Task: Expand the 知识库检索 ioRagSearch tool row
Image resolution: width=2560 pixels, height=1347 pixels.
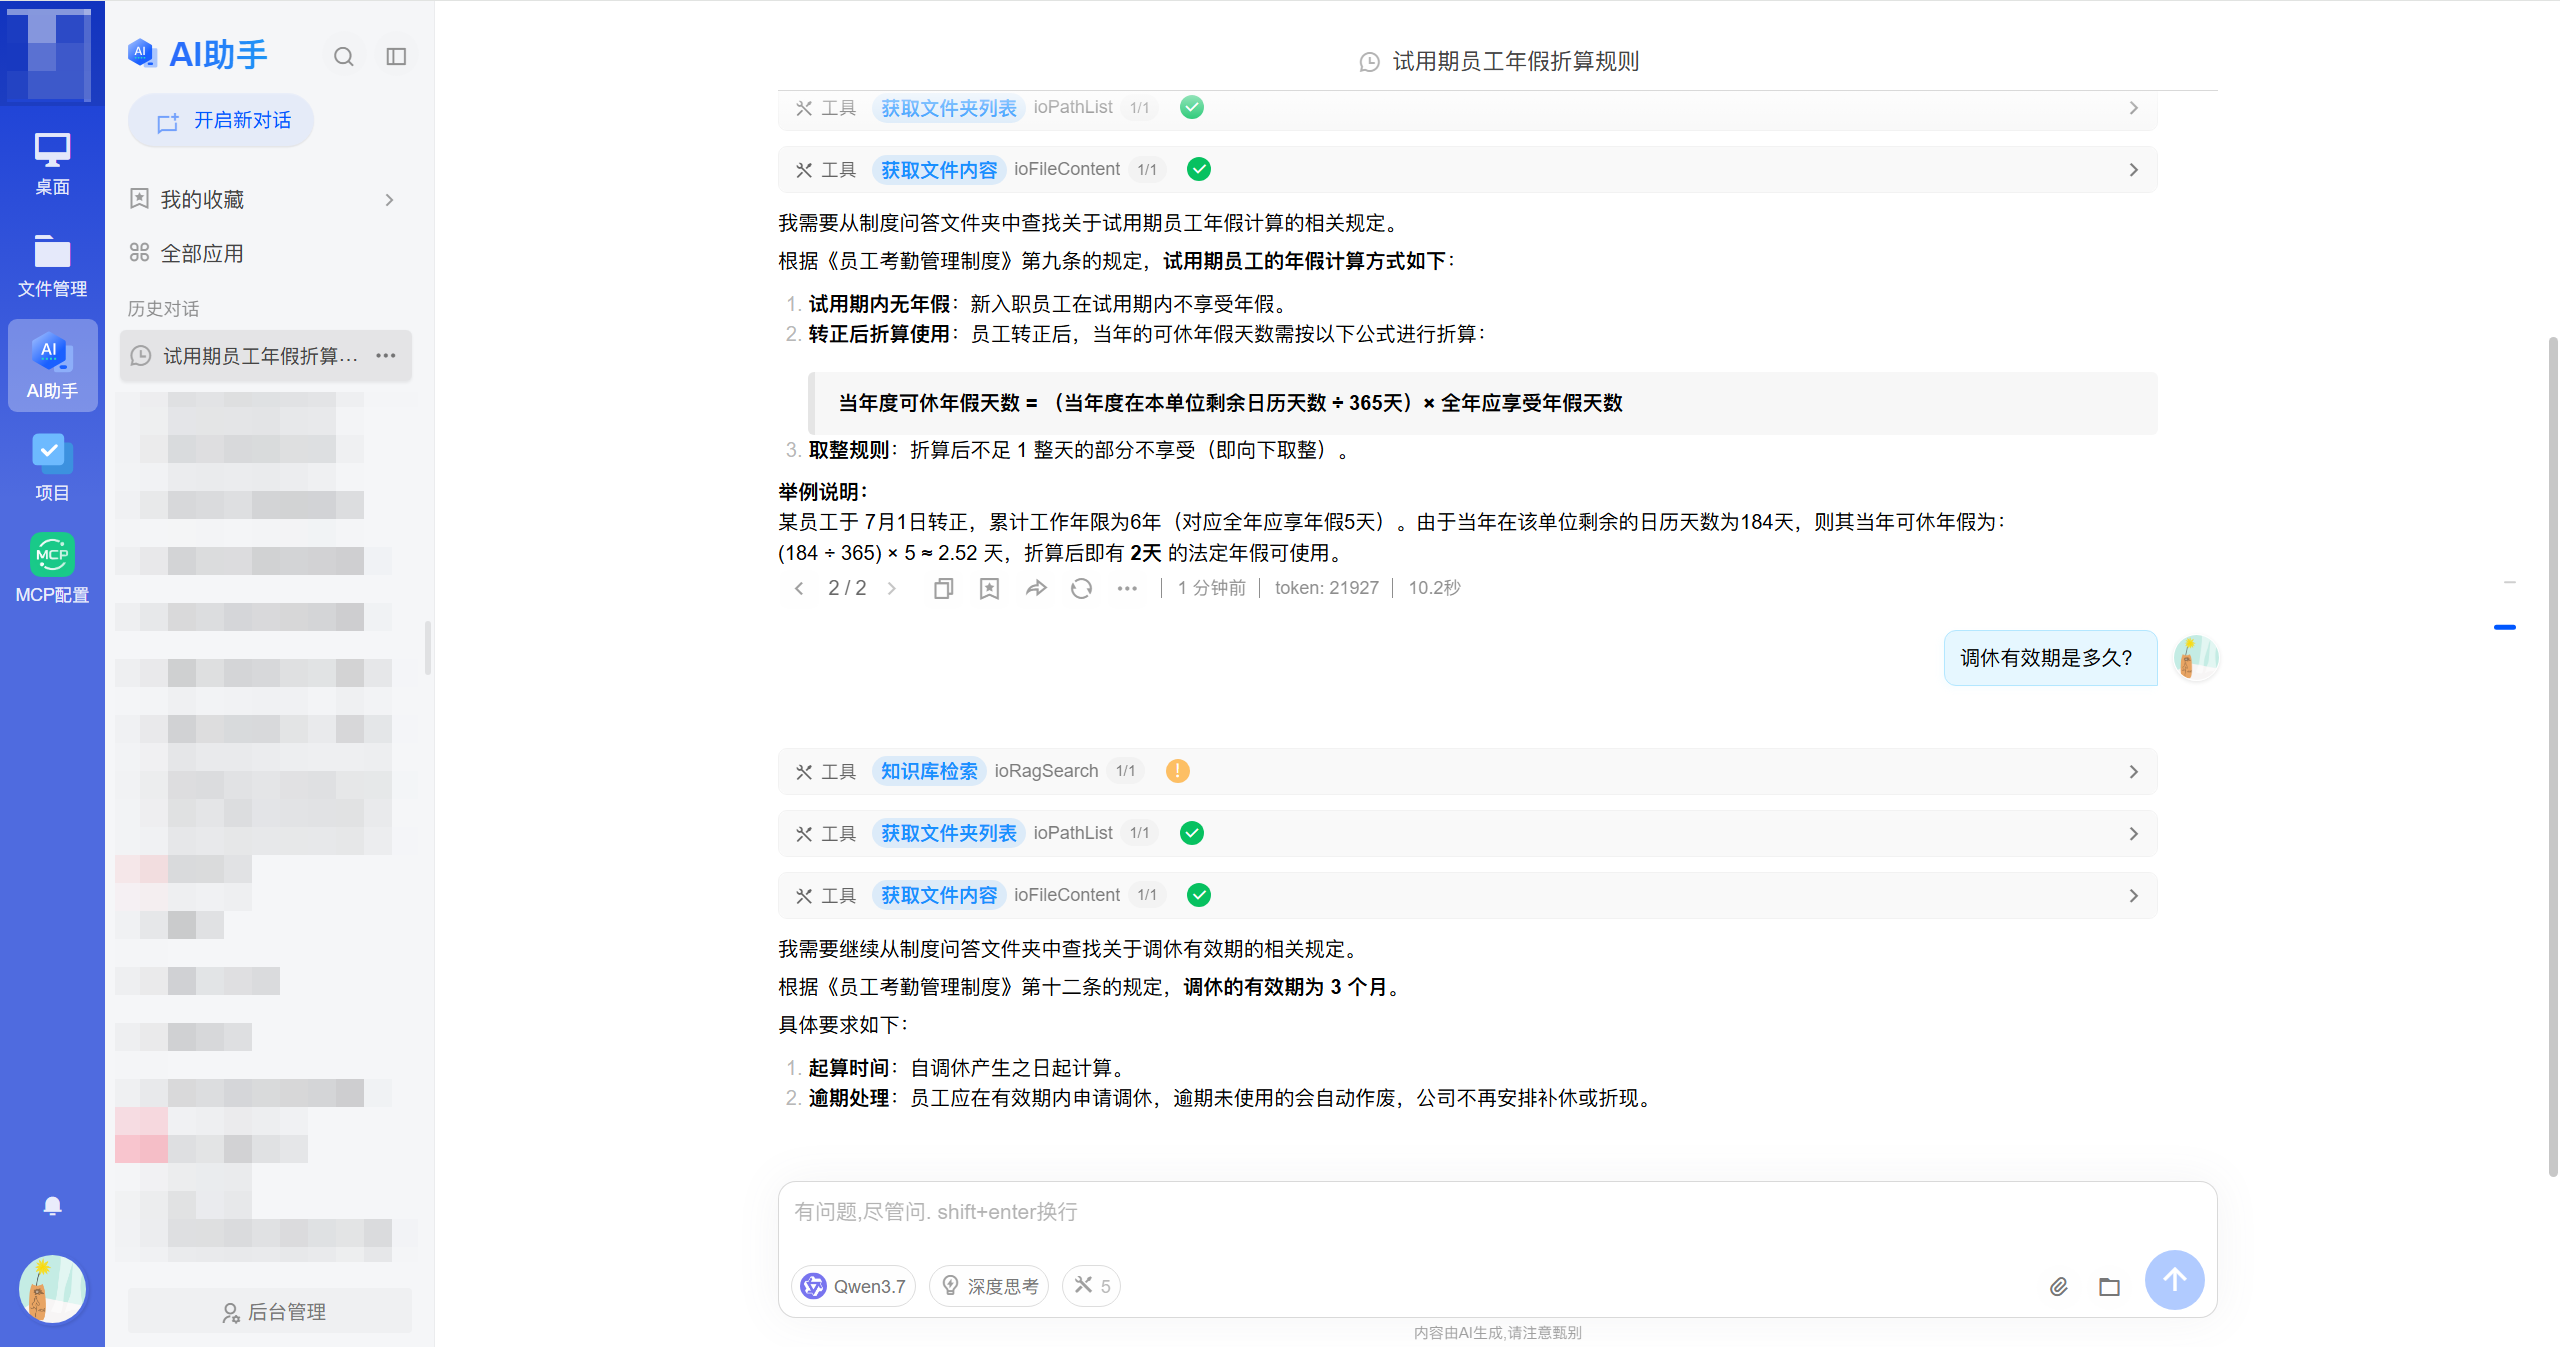Action: tap(1467, 771)
